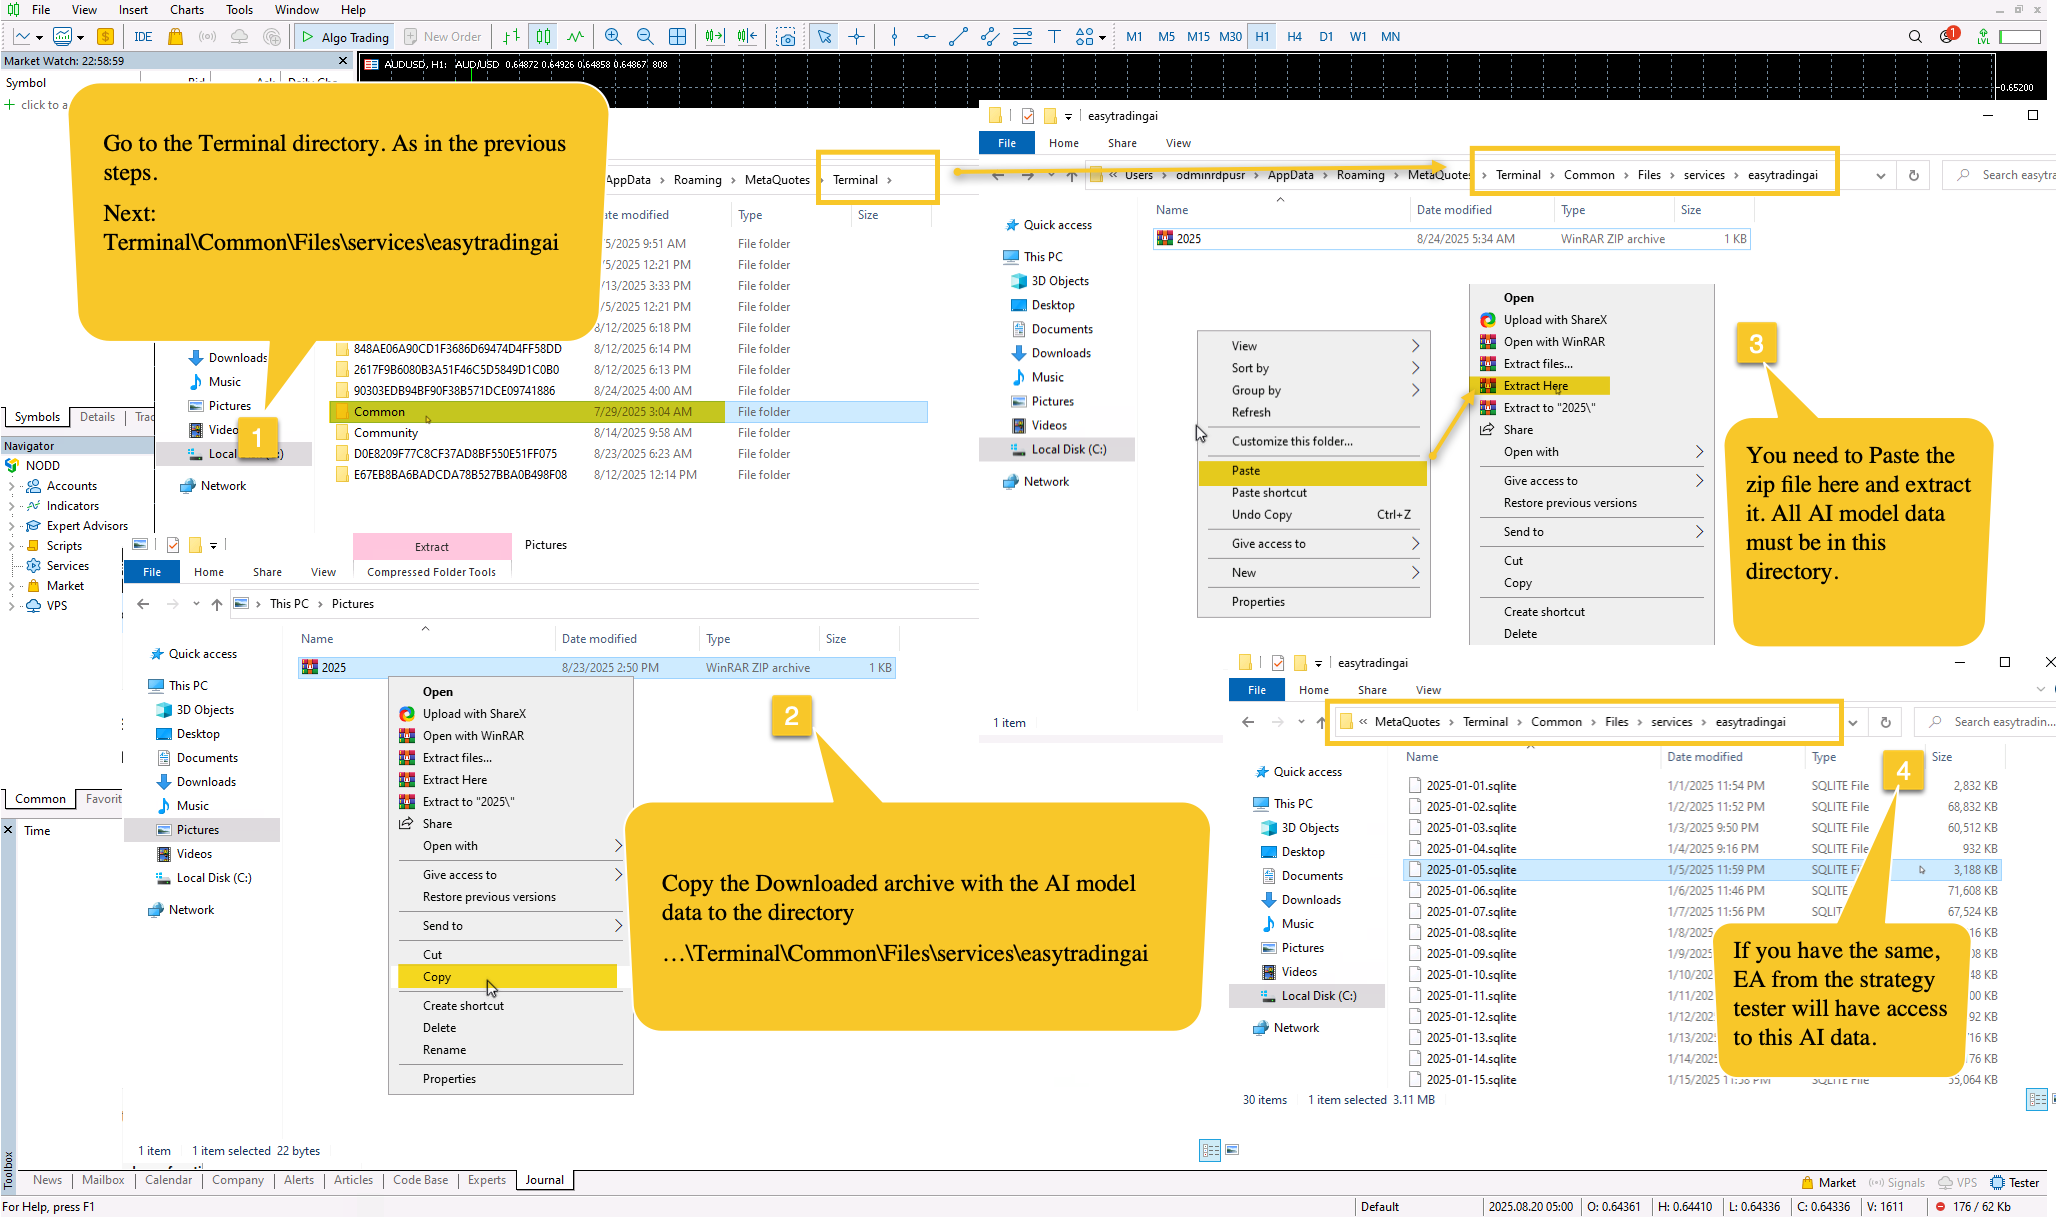Expand the Expert Advisors tree node

click(x=11, y=526)
